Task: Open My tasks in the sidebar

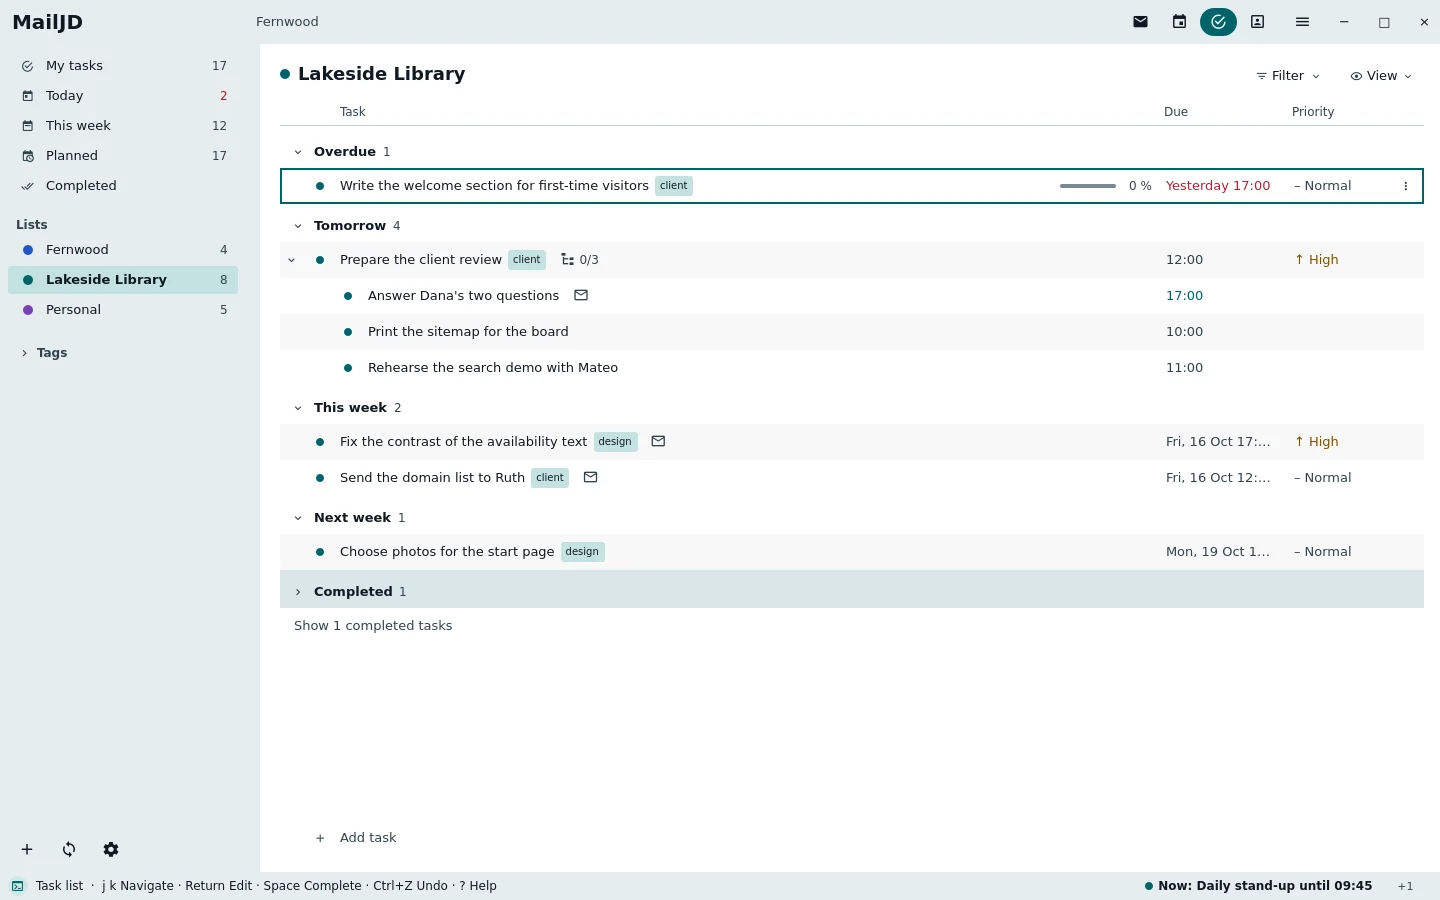Action: (123, 66)
